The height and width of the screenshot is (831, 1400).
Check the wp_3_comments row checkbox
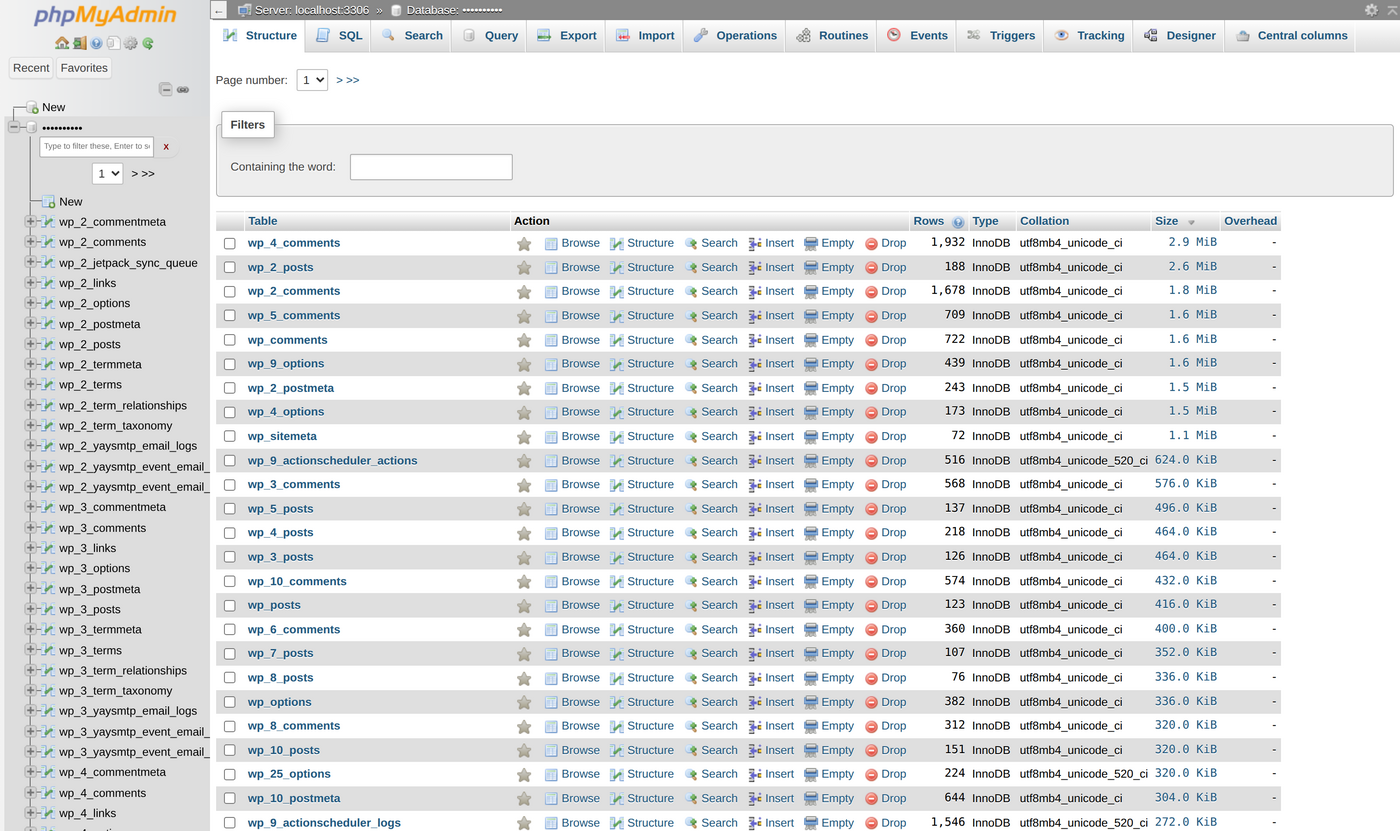pyautogui.click(x=230, y=484)
